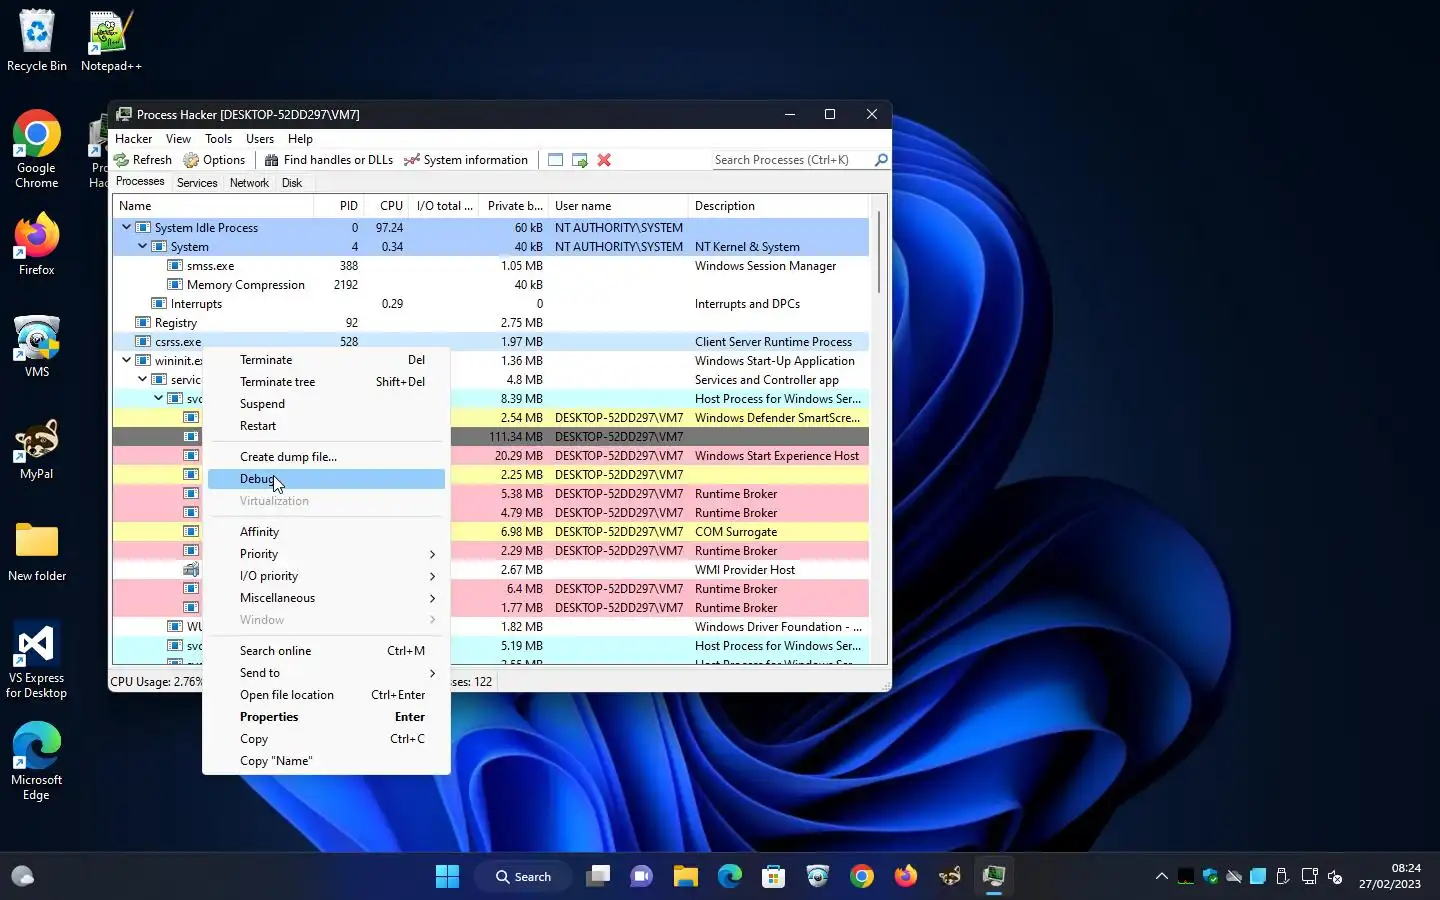Click the taskbar clock and date

click(x=1390, y=876)
